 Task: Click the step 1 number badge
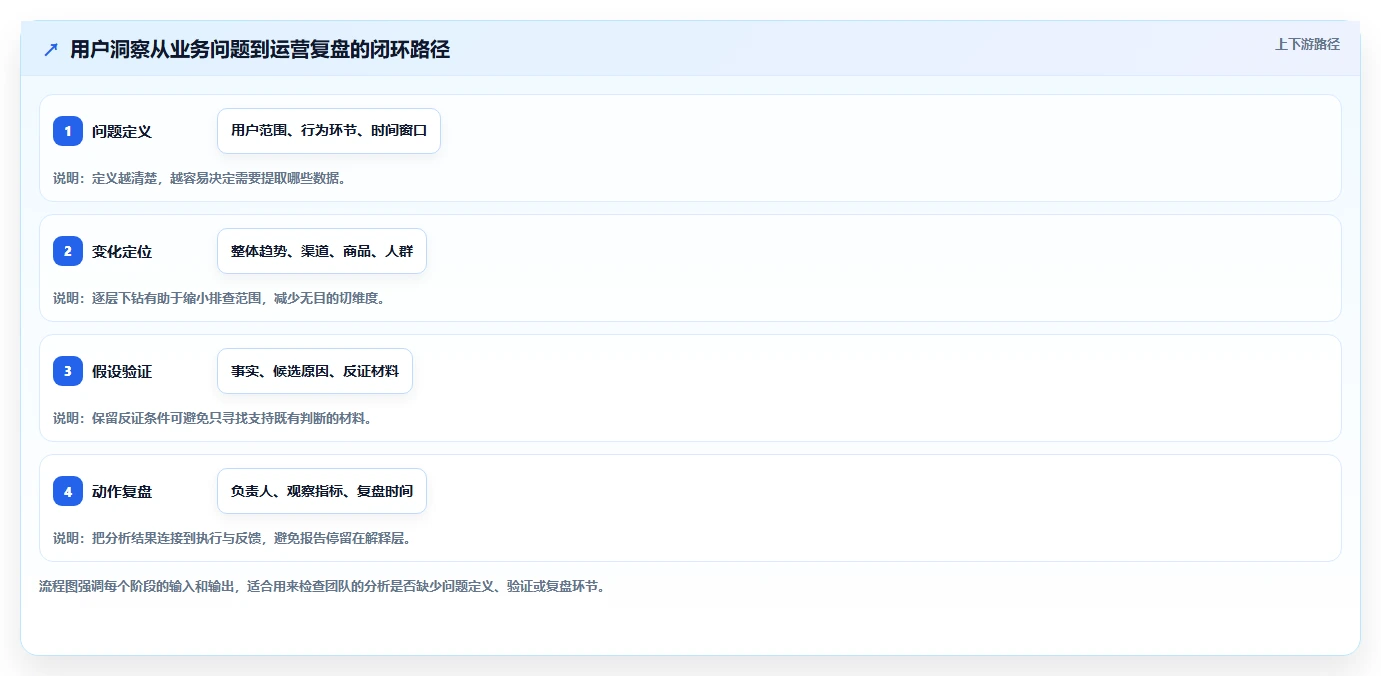(x=68, y=131)
